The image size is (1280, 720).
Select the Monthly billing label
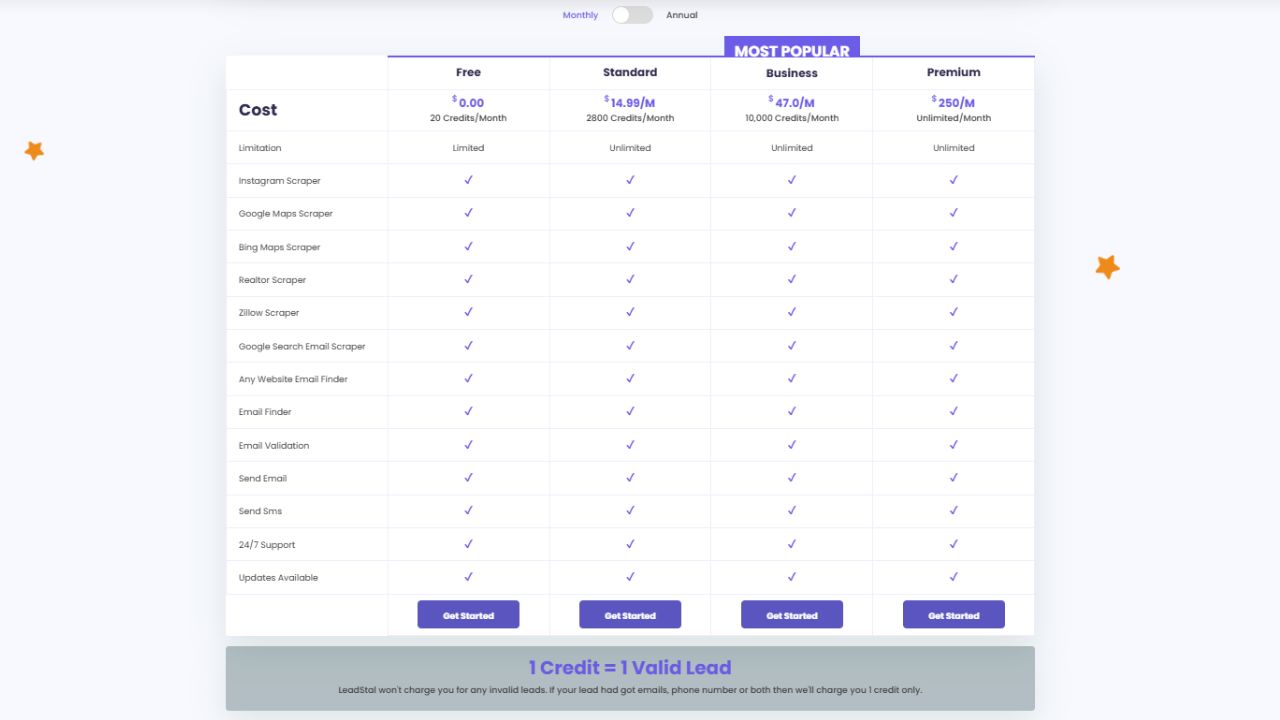click(x=580, y=15)
